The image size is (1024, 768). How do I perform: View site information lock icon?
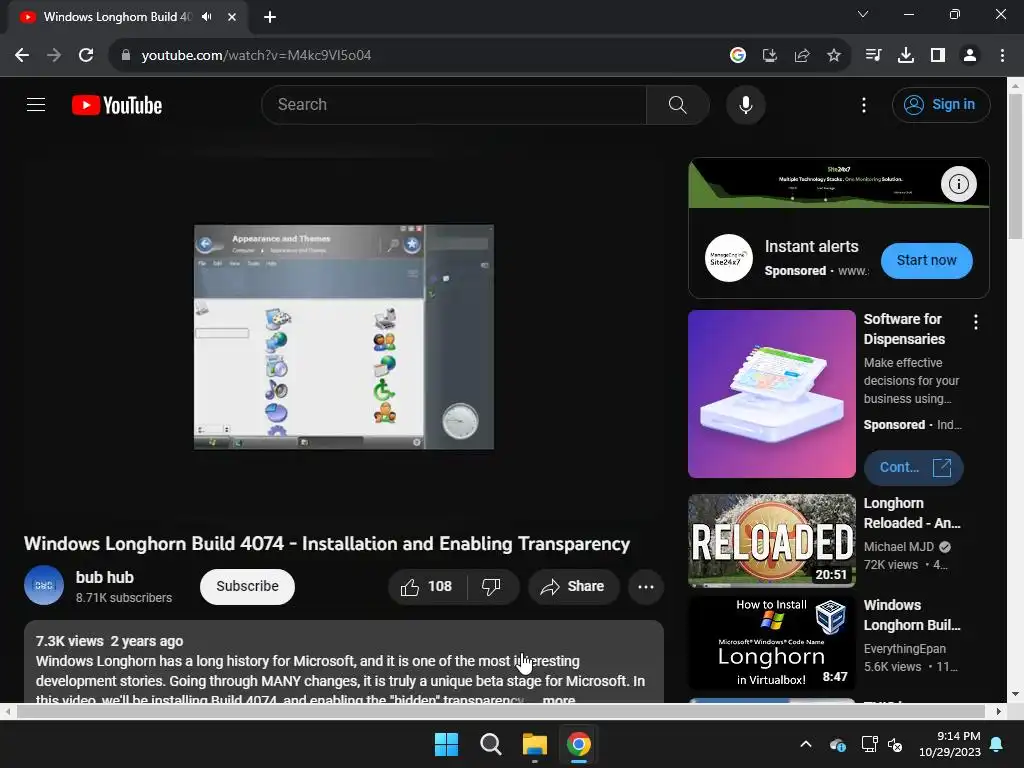coord(126,55)
